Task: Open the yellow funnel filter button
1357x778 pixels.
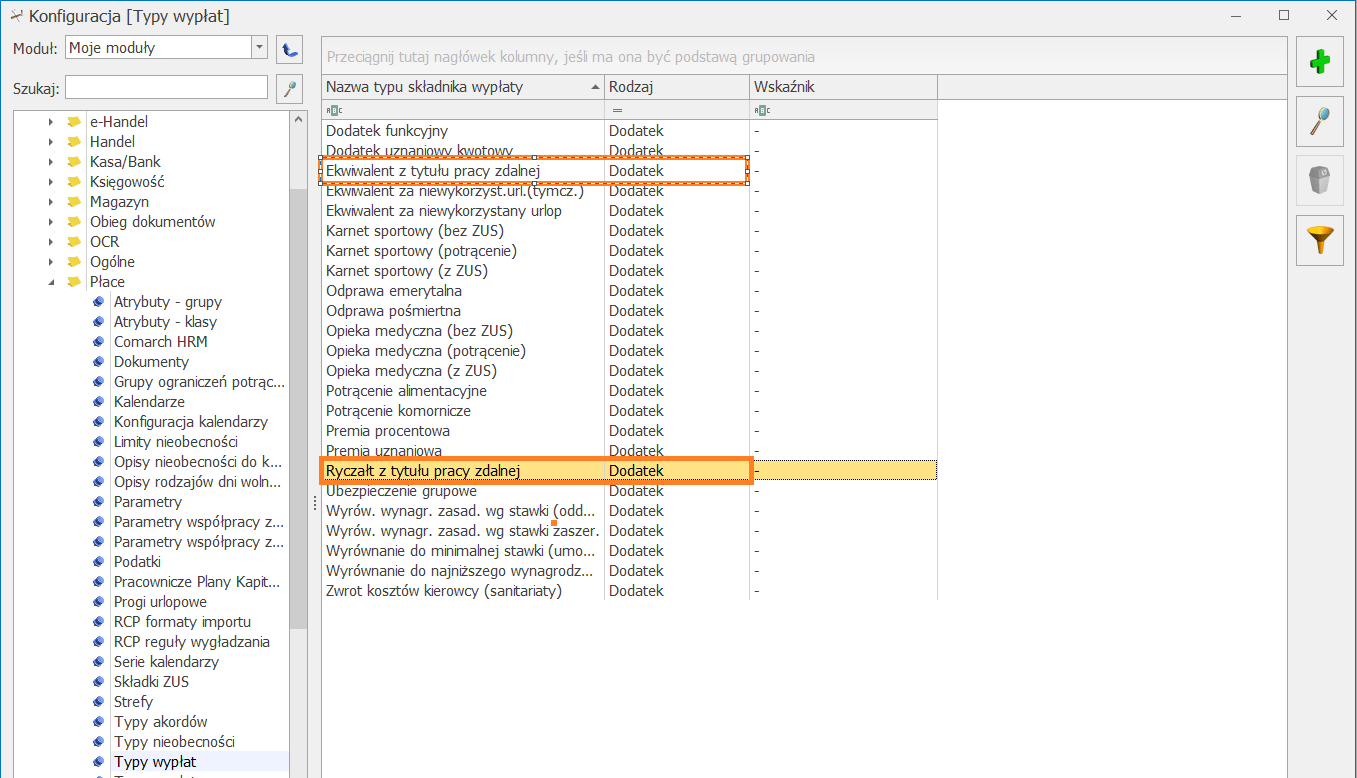Action: (x=1320, y=240)
